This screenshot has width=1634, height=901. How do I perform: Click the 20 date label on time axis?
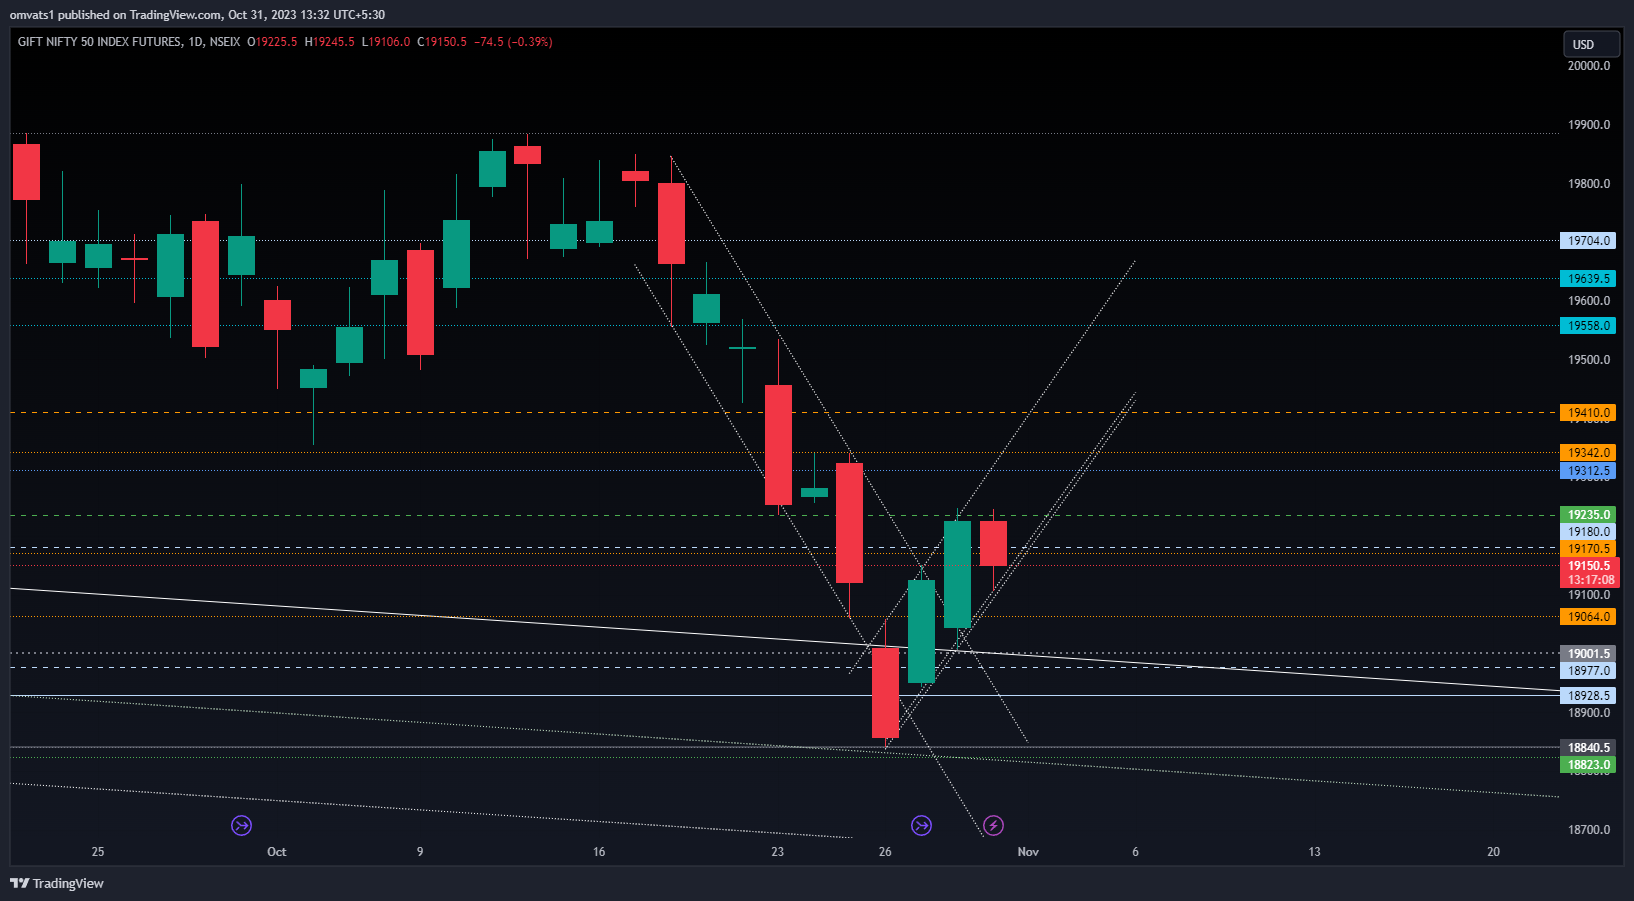[x=1493, y=852]
